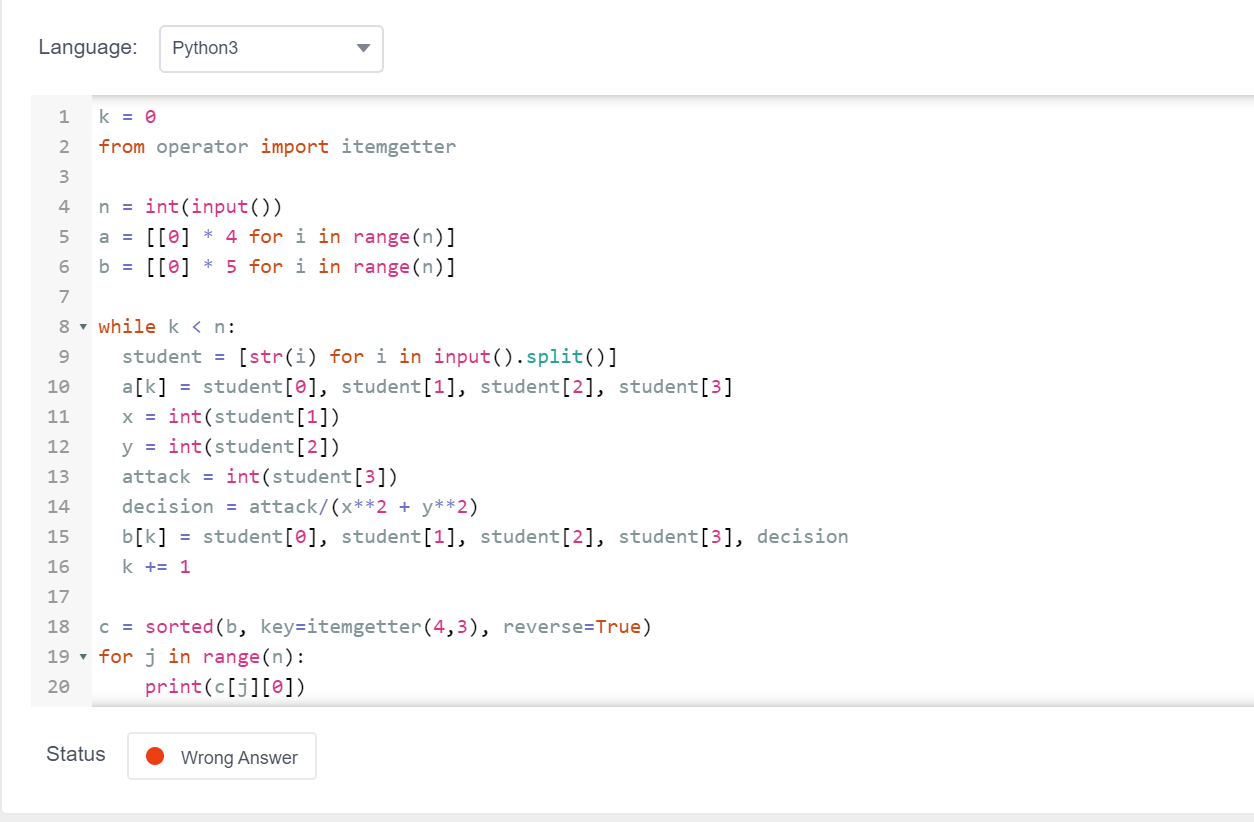Click the itemgetter import on line 2

[x=398, y=146]
